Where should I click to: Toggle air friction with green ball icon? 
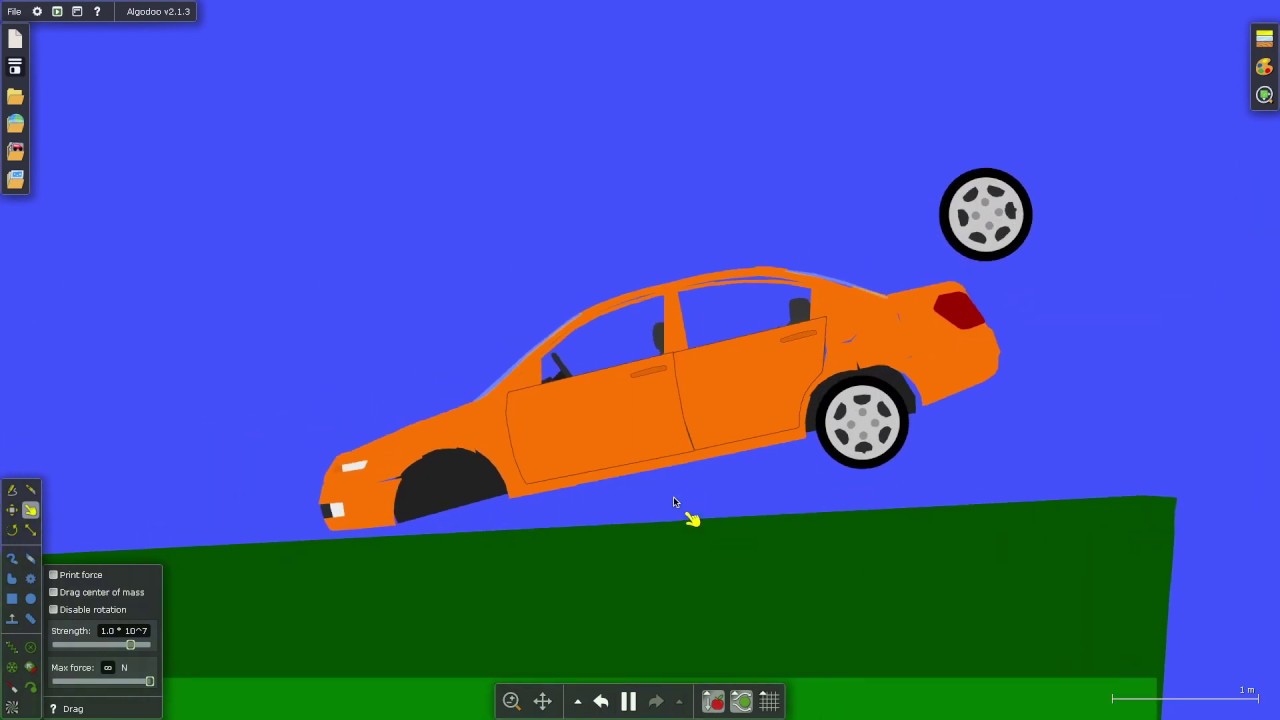click(x=741, y=702)
